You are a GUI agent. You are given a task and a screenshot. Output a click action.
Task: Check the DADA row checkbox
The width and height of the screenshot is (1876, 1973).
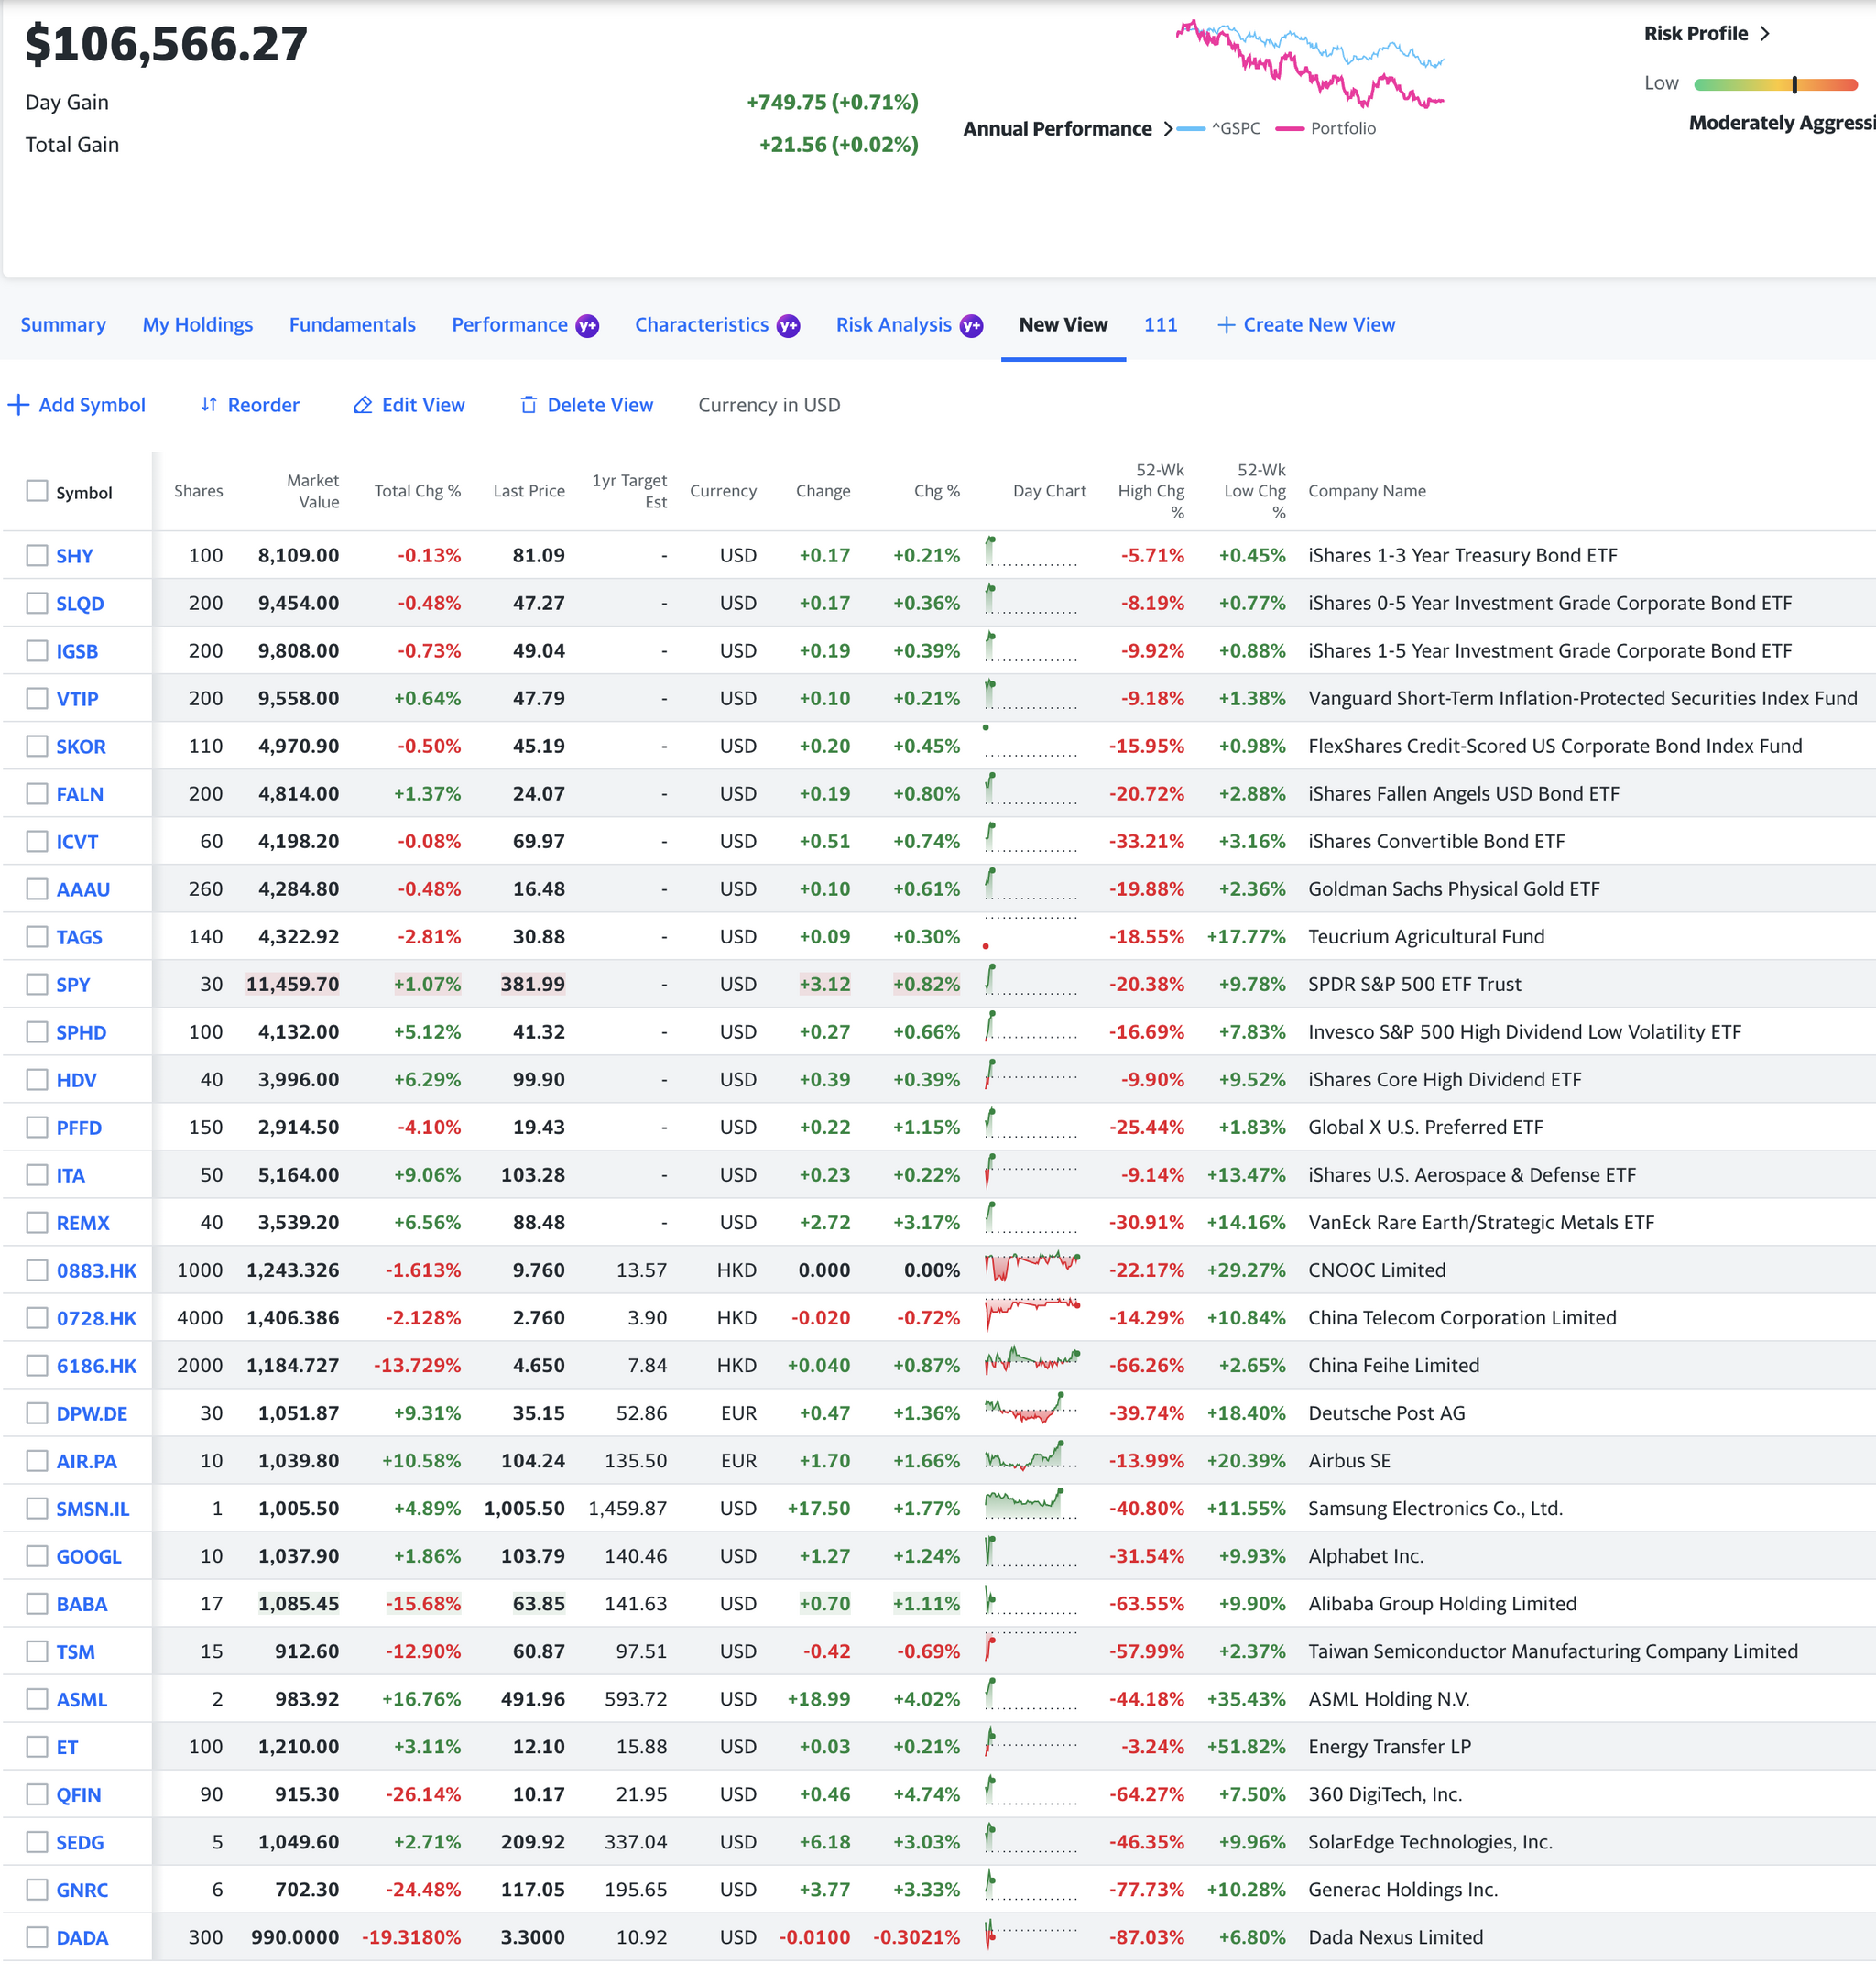[x=37, y=1937]
